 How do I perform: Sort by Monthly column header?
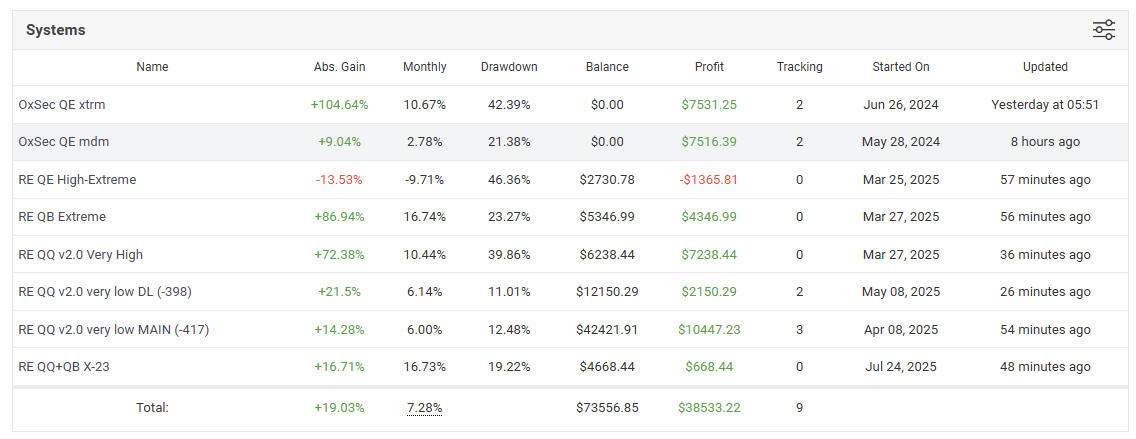click(x=425, y=67)
